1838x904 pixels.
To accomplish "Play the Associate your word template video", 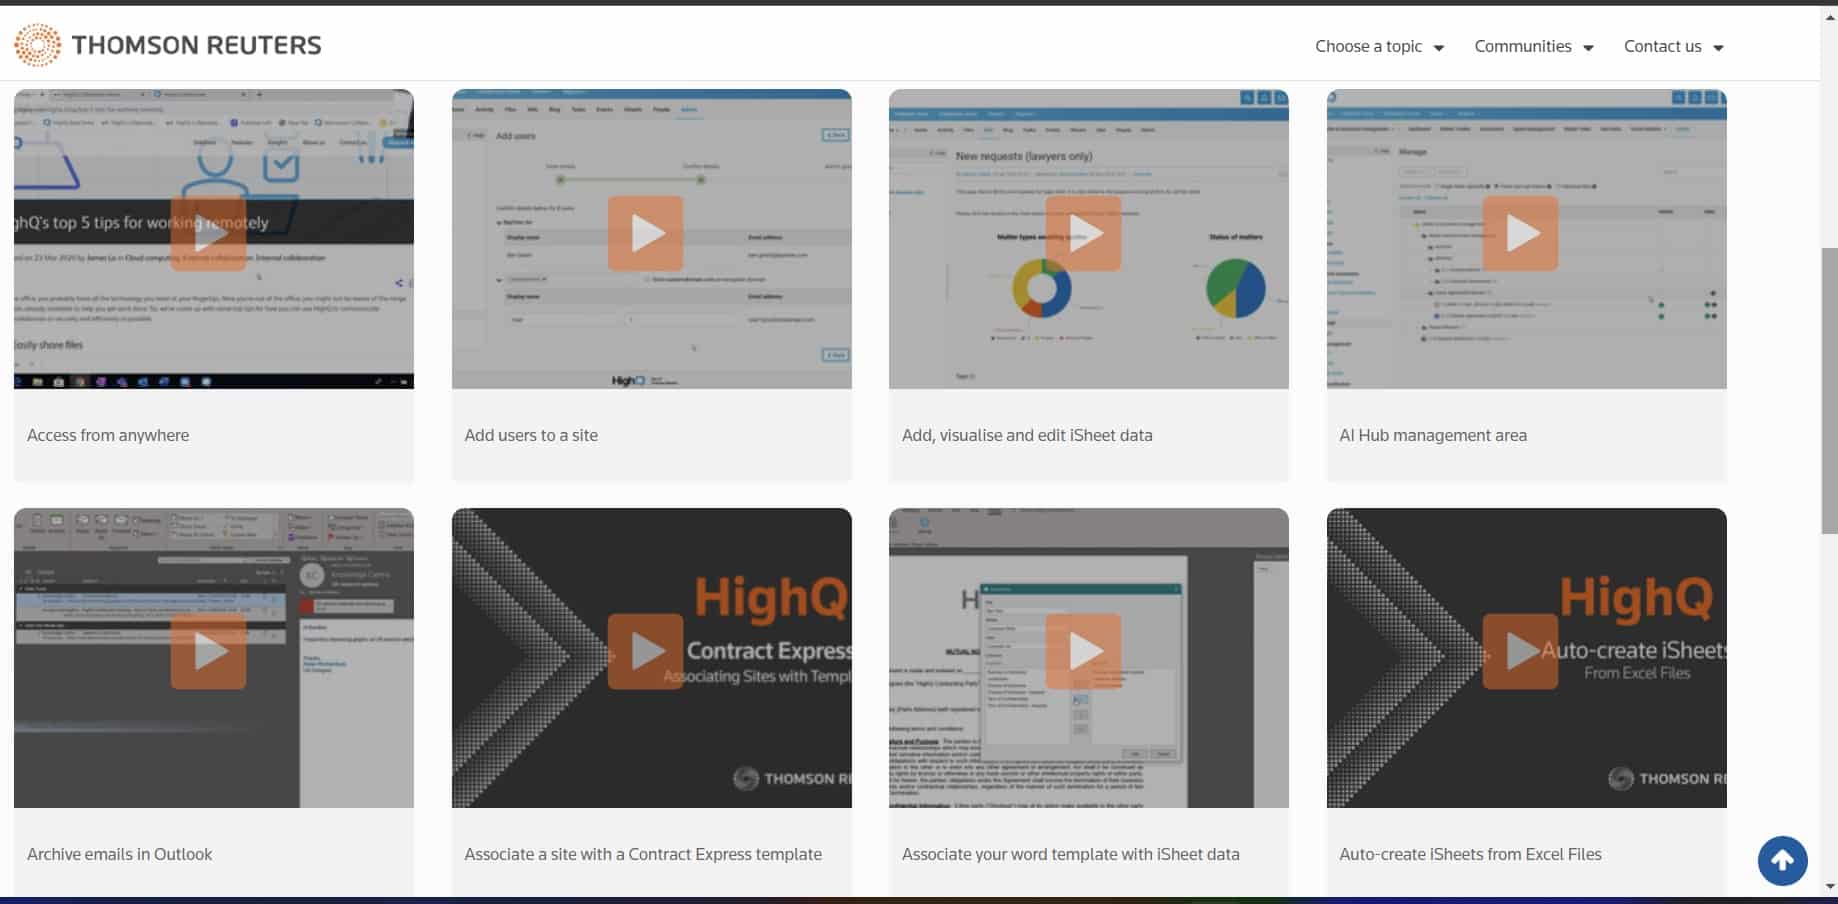I will (1083, 651).
